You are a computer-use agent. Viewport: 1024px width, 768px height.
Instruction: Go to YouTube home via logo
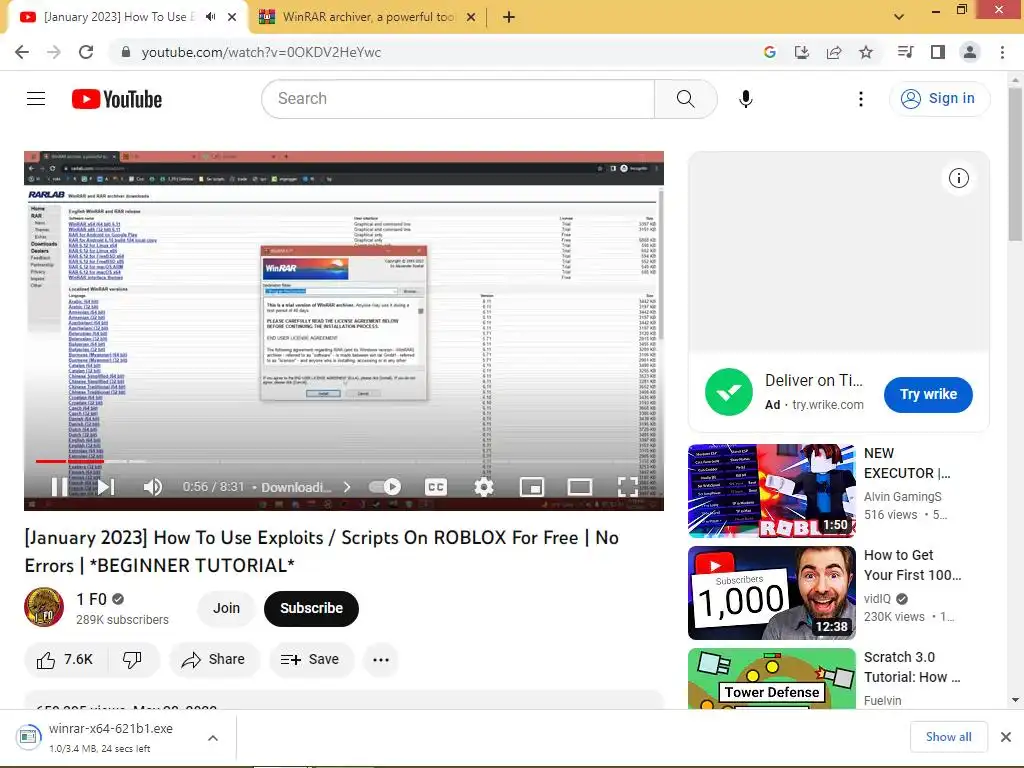[117, 99]
